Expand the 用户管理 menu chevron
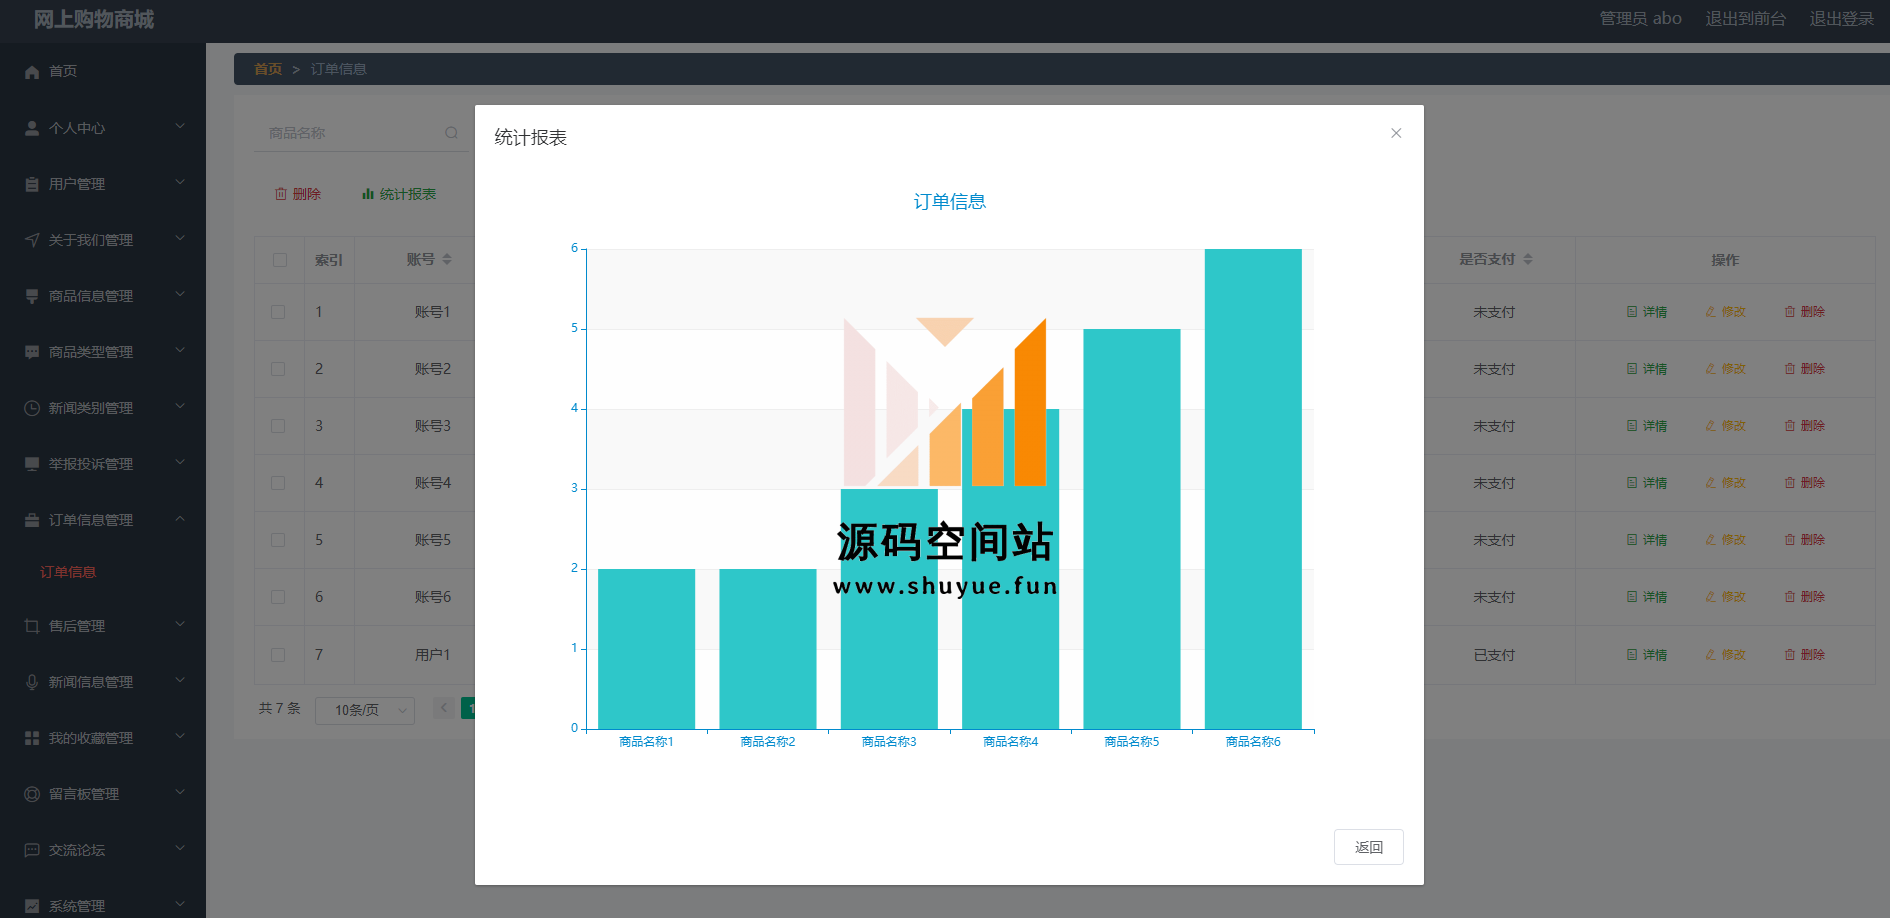This screenshot has width=1890, height=918. (x=180, y=182)
